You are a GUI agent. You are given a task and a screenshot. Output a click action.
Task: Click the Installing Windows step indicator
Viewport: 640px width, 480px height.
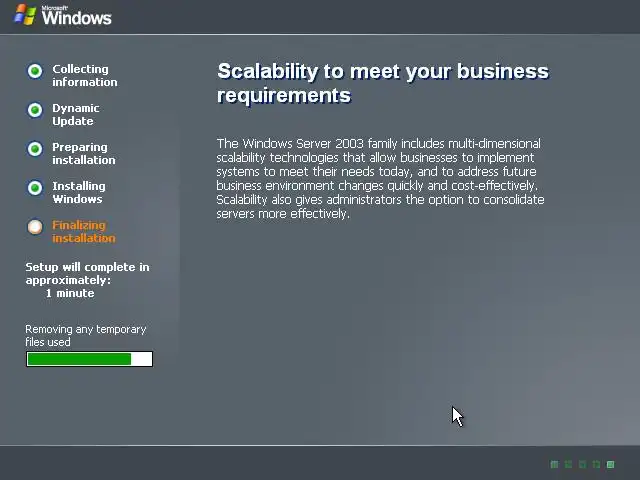coord(35,188)
